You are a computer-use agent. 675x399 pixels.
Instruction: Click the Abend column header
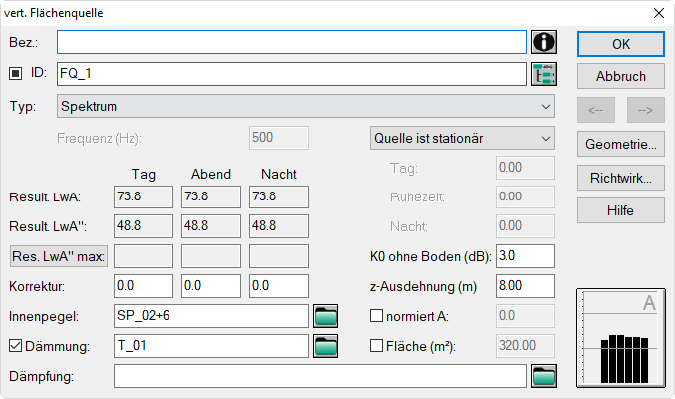(x=211, y=174)
